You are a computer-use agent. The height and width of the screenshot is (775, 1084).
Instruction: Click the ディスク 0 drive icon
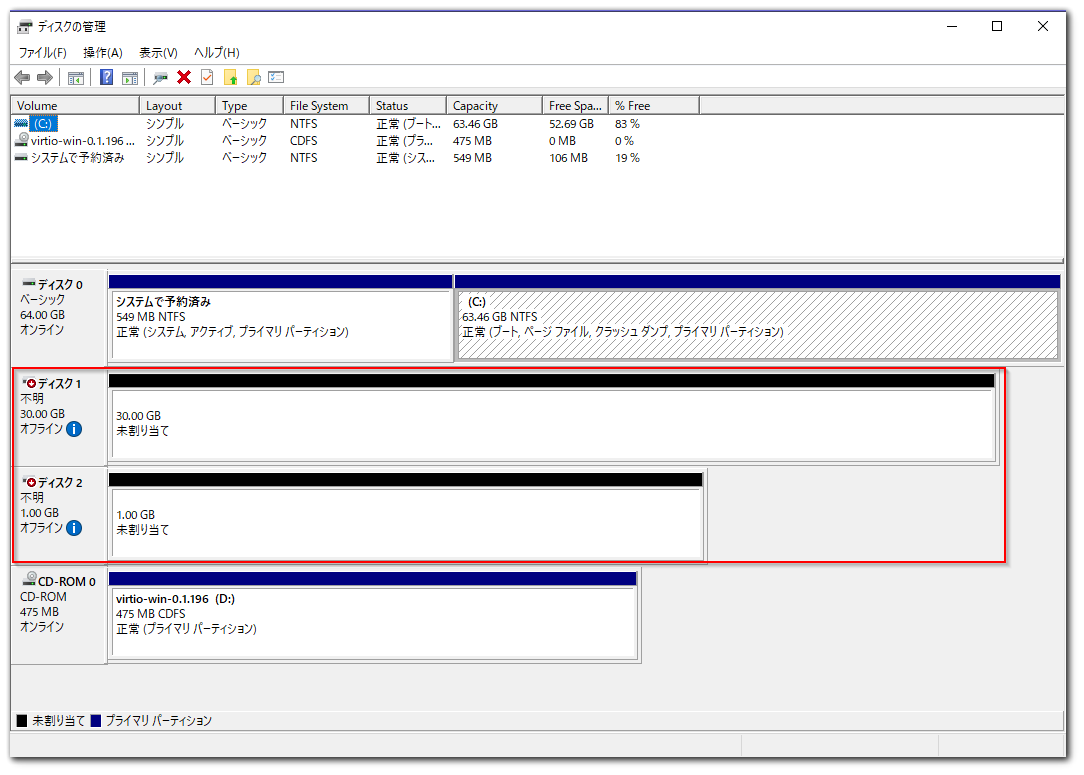[x=29, y=283]
